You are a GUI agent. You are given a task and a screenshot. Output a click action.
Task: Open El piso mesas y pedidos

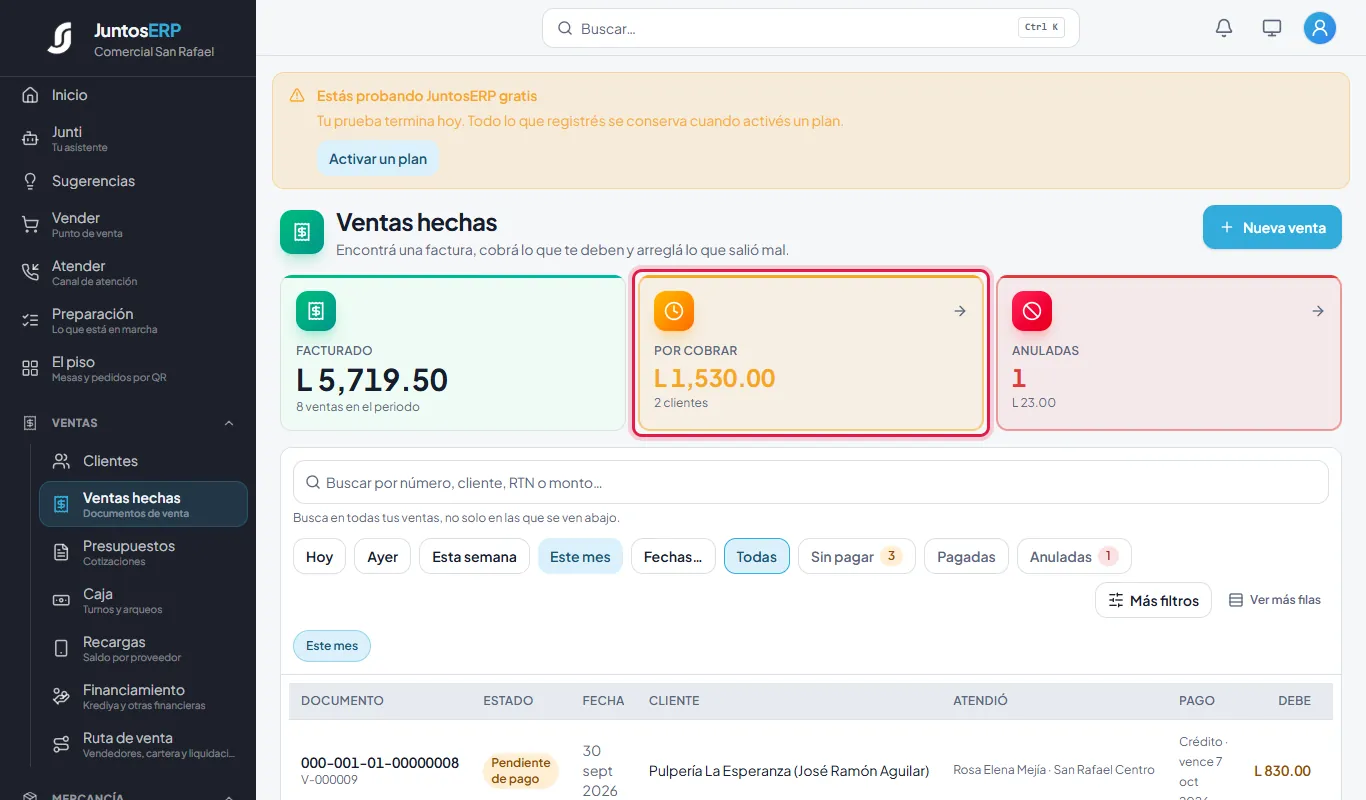(128, 368)
